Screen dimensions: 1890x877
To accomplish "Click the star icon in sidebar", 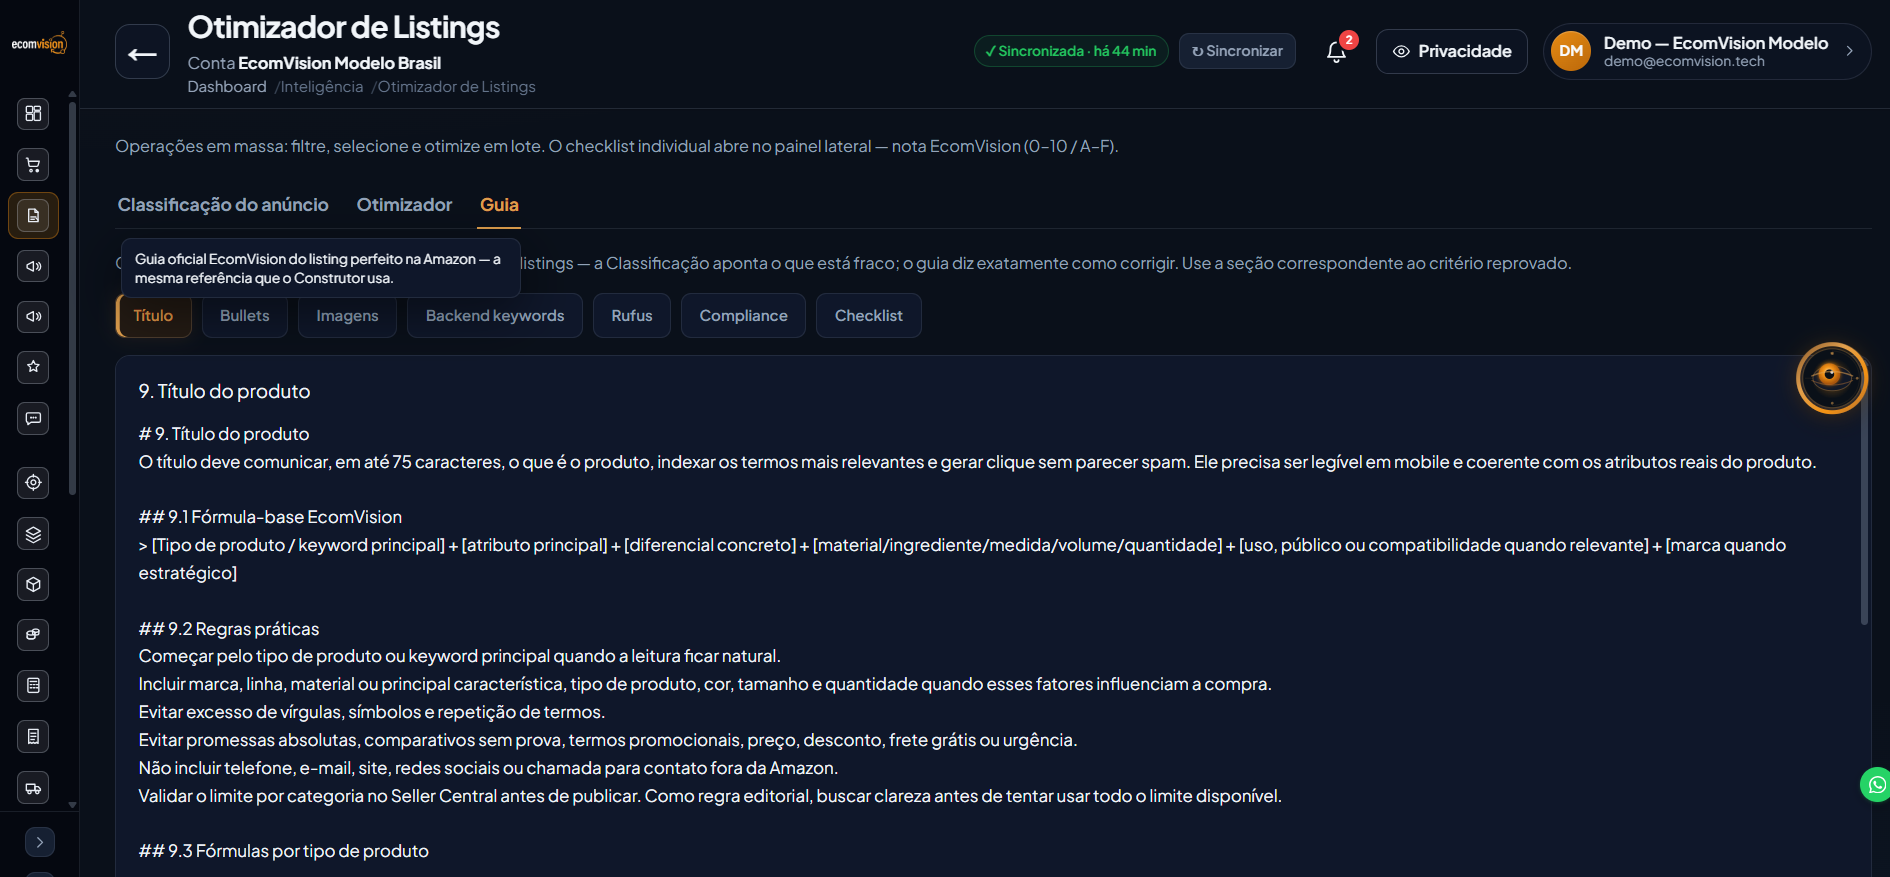I will pos(33,367).
